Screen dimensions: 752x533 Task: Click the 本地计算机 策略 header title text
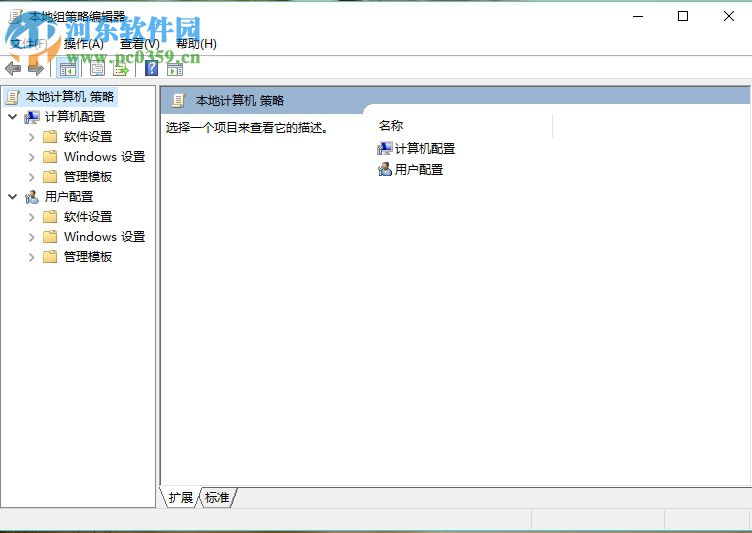(x=240, y=101)
